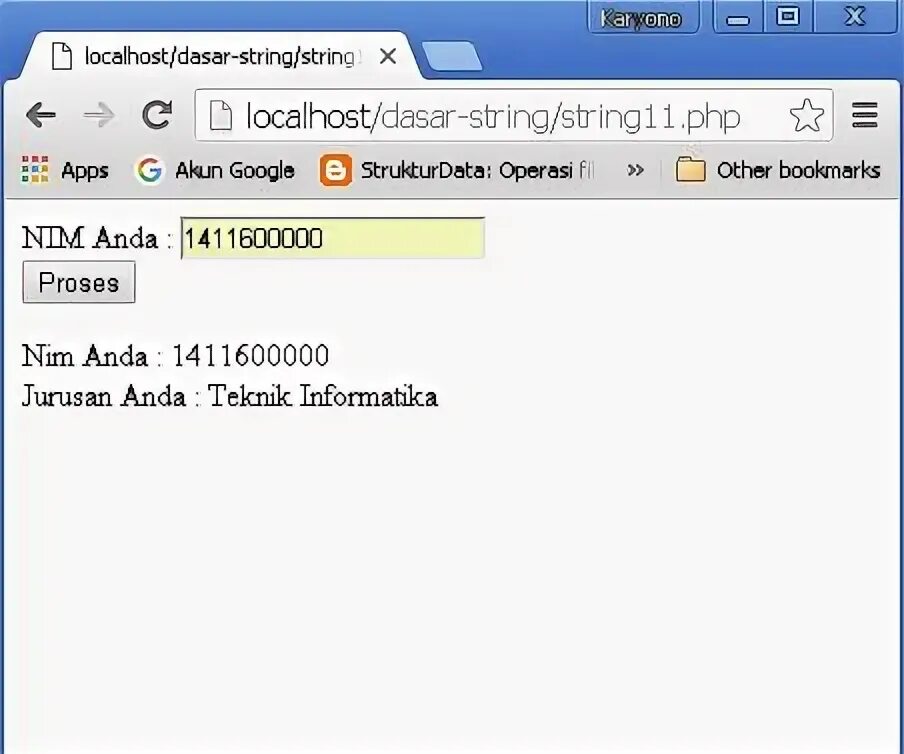Focus the NIM Anda input field
The width and height of the screenshot is (904, 754).
[x=333, y=238]
